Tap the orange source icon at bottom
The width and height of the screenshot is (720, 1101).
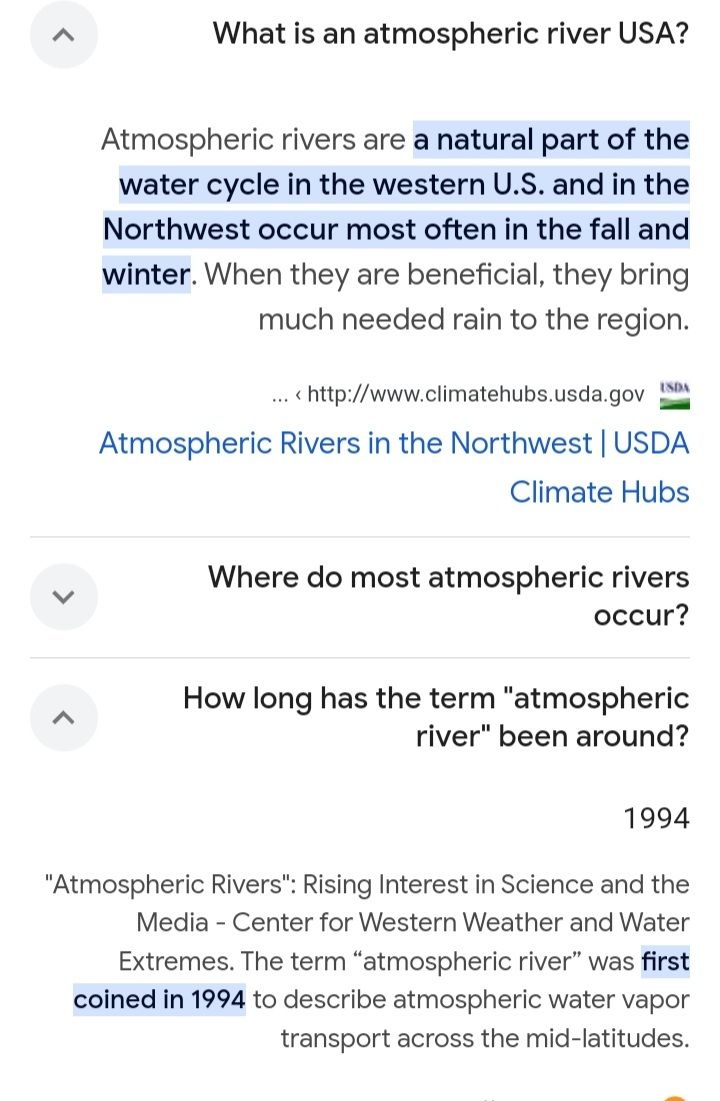point(676,1094)
